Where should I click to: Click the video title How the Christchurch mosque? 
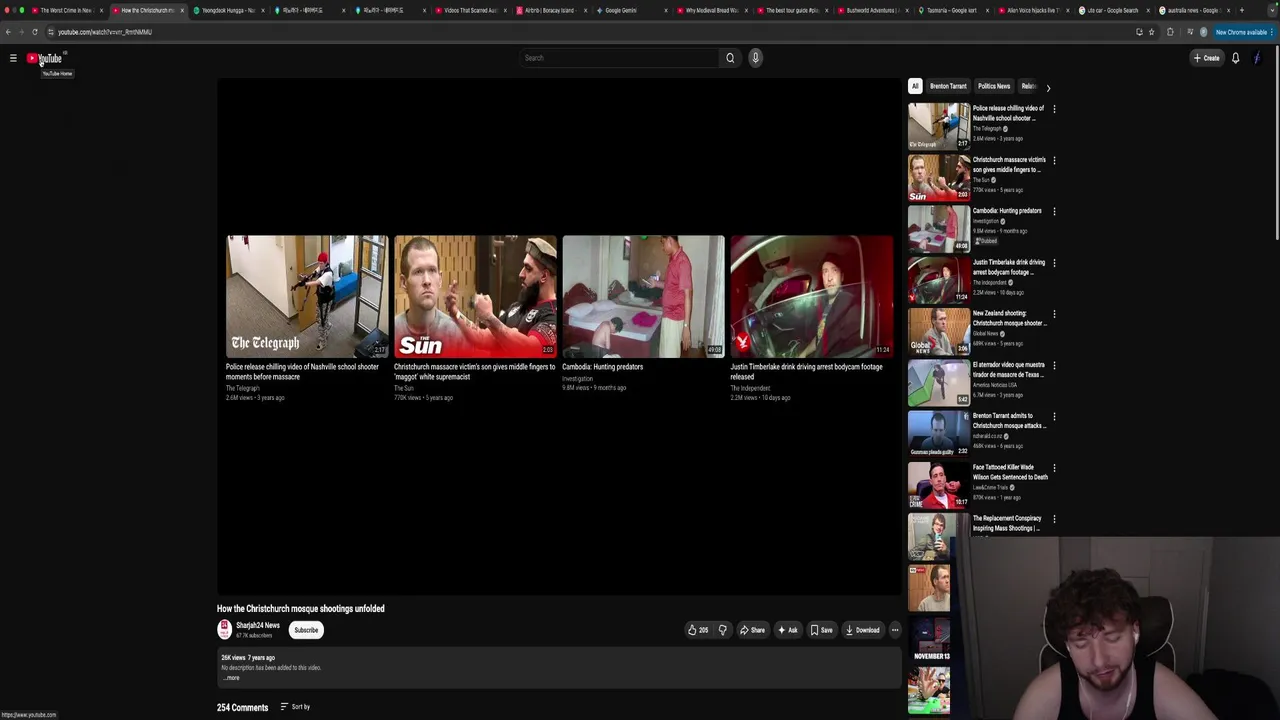[x=301, y=608]
